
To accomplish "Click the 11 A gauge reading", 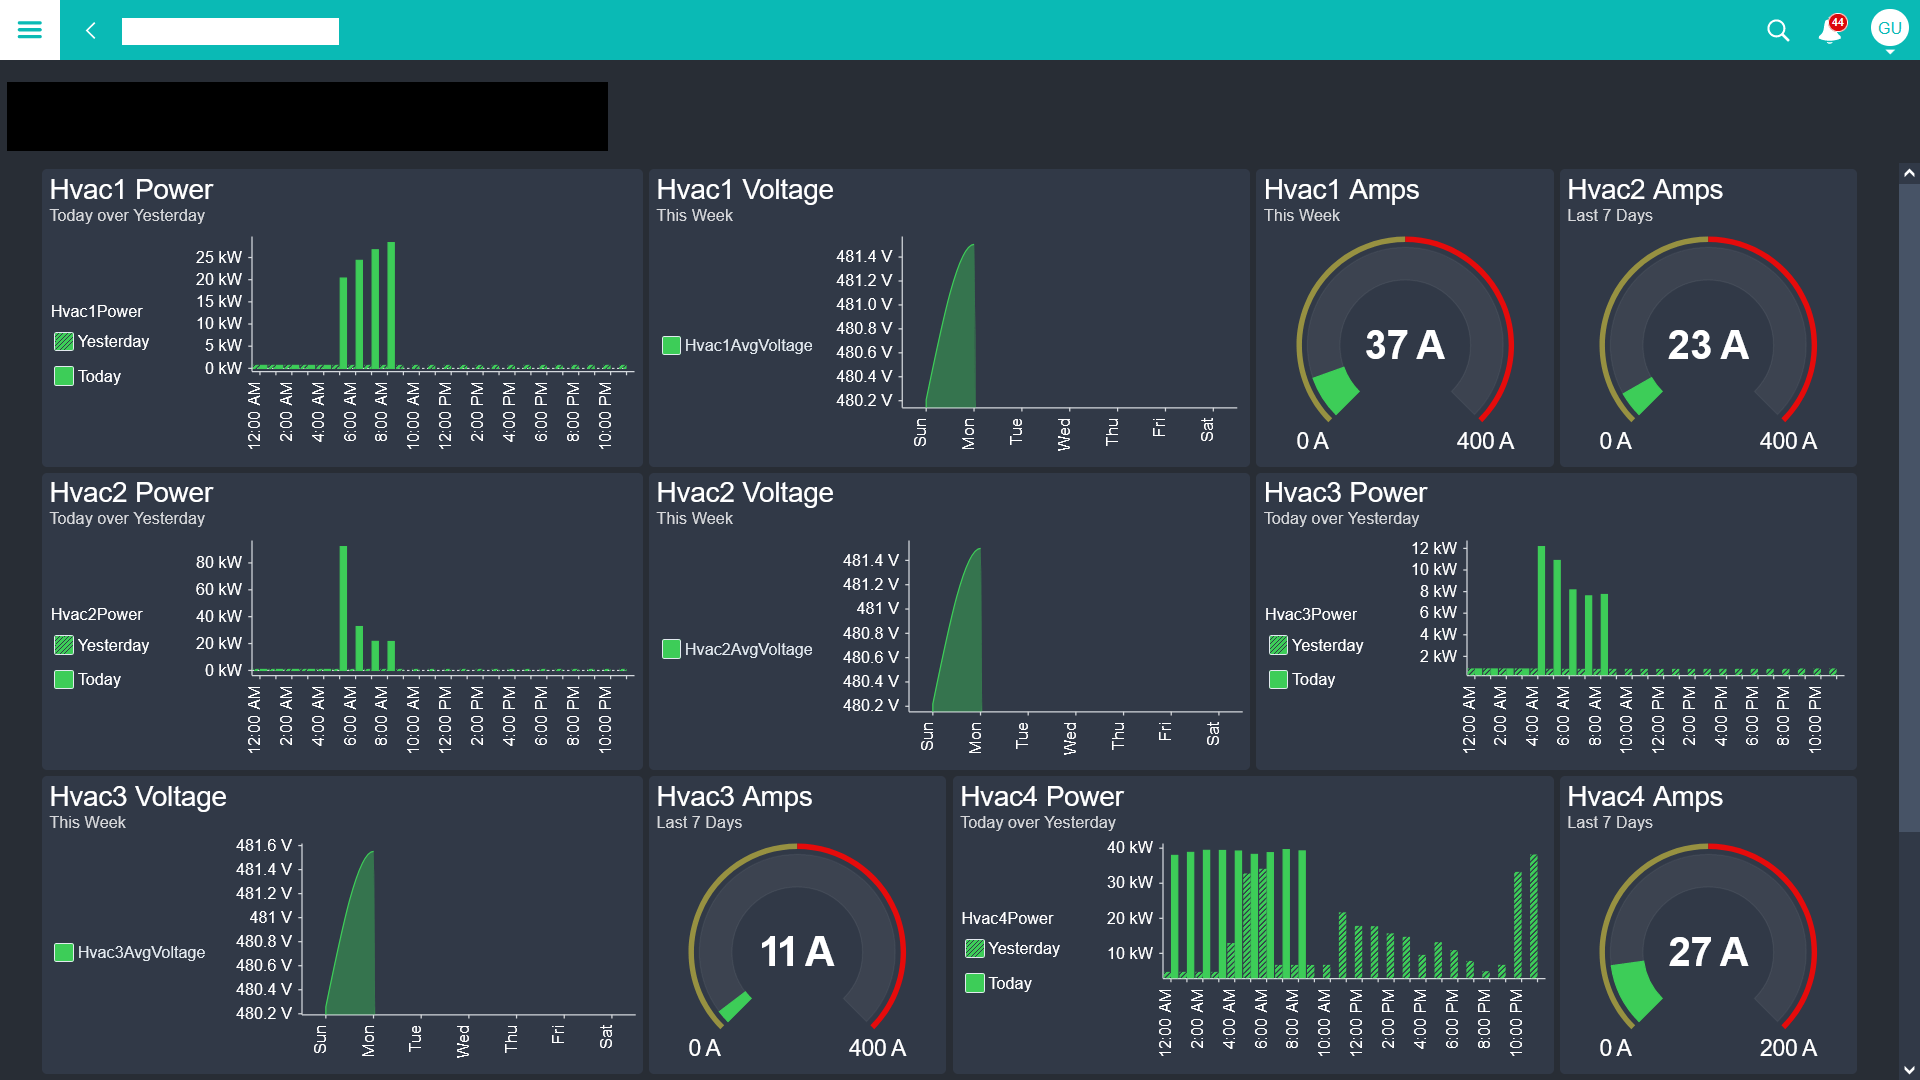I will [797, 952].
